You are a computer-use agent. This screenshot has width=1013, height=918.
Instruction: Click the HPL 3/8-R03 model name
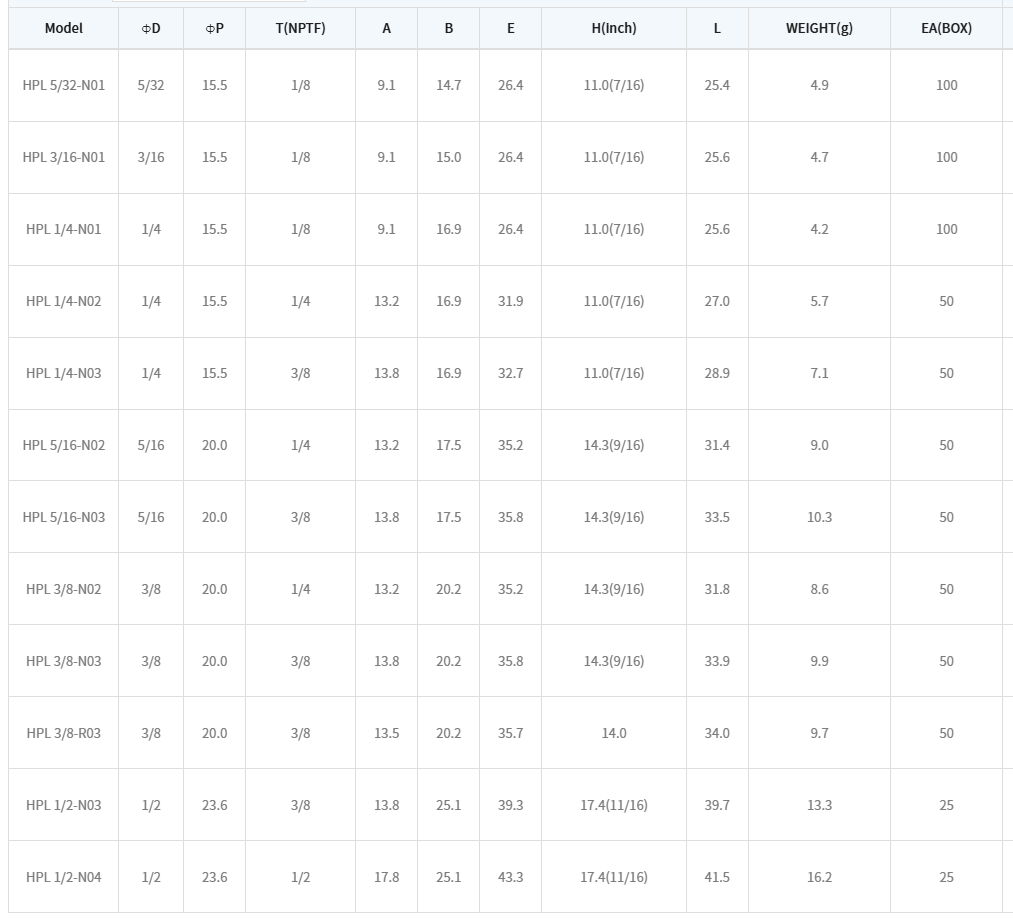64,733
